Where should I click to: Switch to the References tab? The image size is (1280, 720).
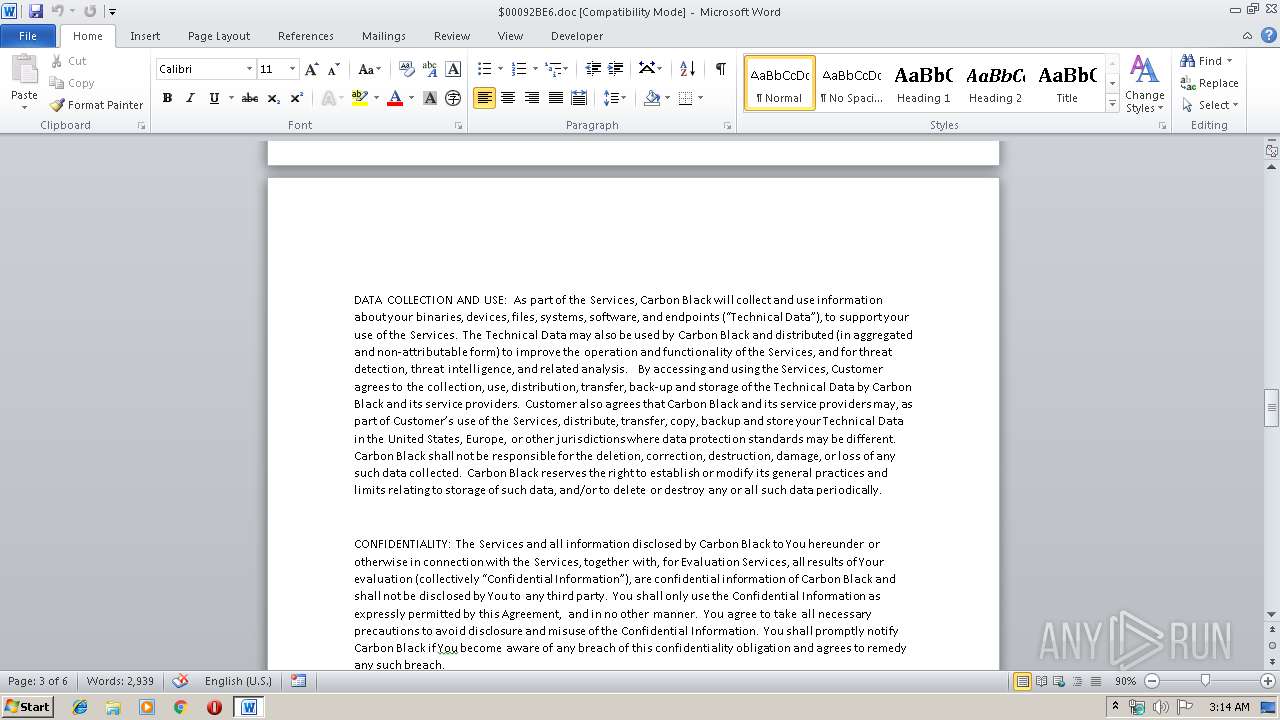point(306,36)
